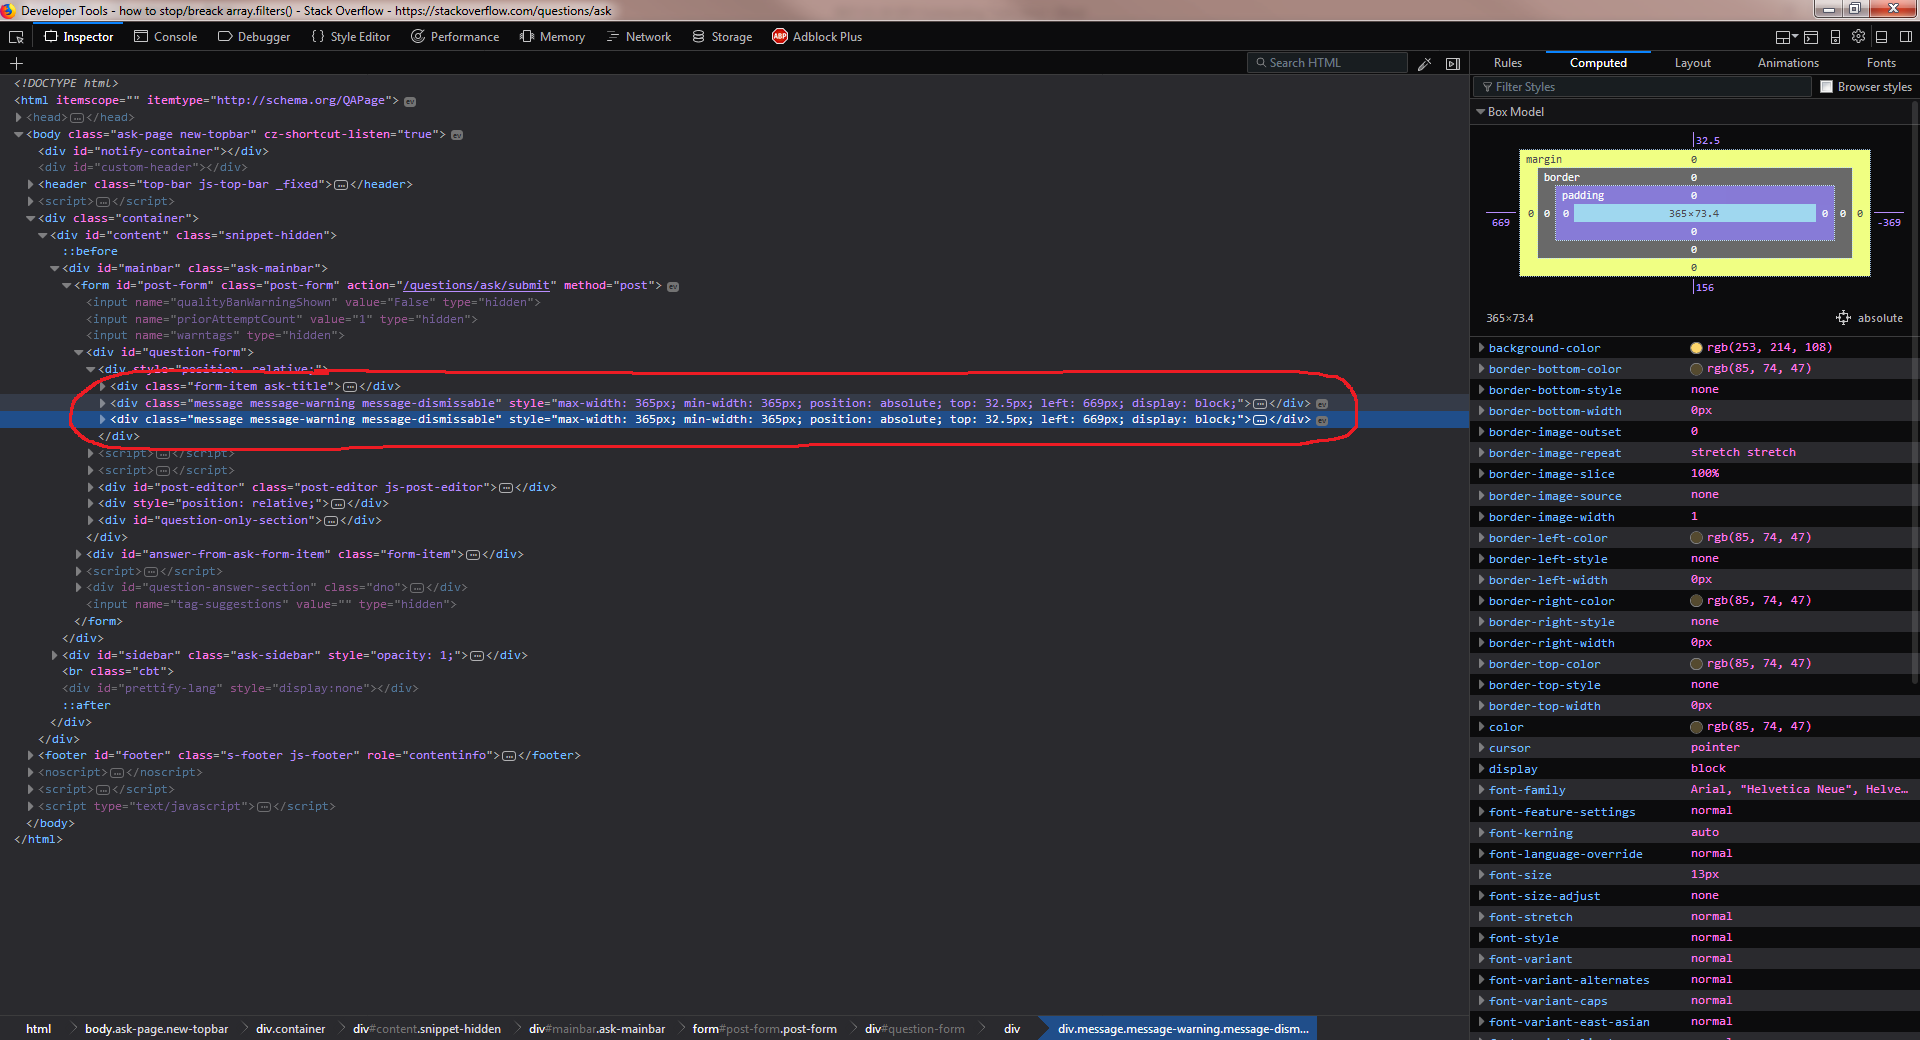The height and width of the screenshot is (1040, 1920).
Task: Select the html breadcrumb
Action: [x=38, y=1029]
